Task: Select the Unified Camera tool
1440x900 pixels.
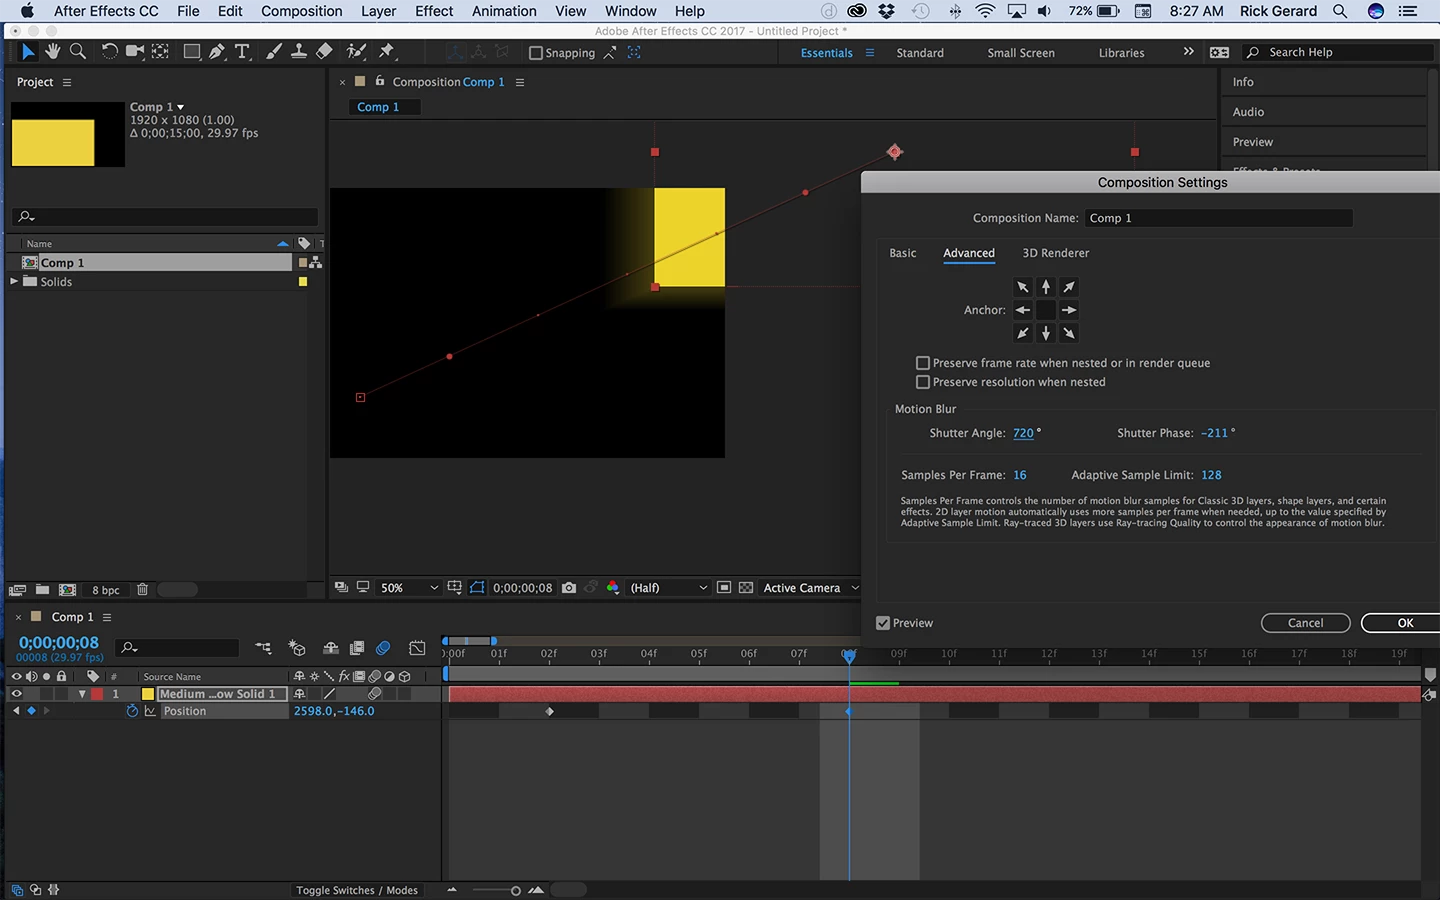Action: 135,52
